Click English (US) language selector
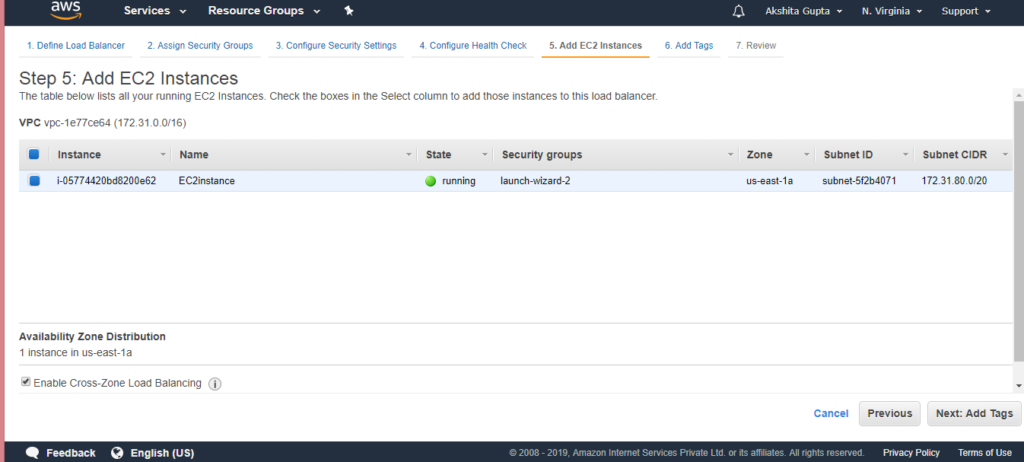The width and height of the screenshot is (1024, 462). (162, 453)
